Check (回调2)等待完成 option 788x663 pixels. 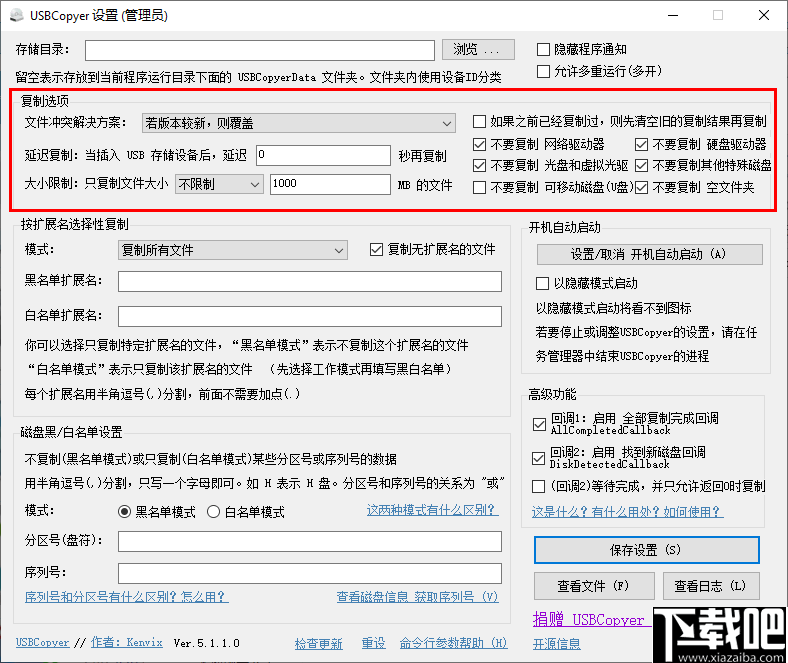click(x=539, y=487)
